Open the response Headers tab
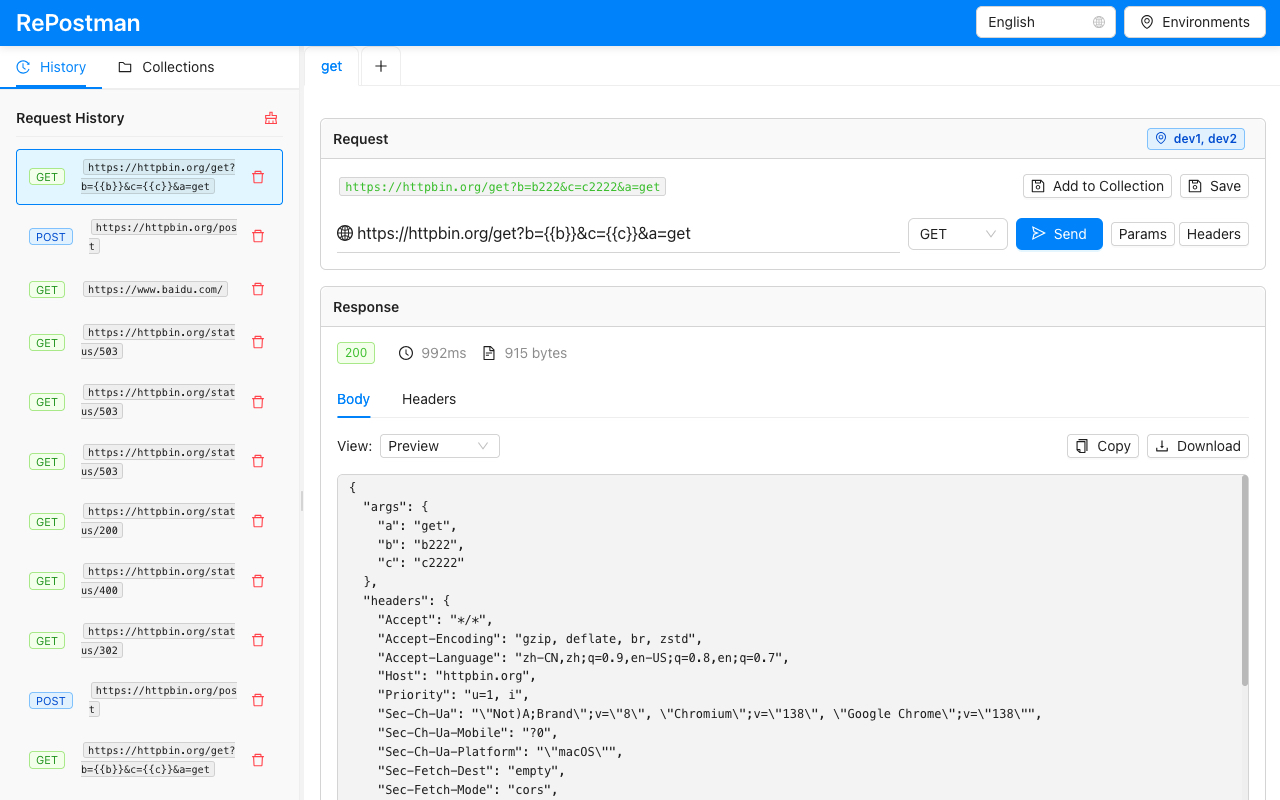Screen dimensions: 1280x800 (428, 399)
